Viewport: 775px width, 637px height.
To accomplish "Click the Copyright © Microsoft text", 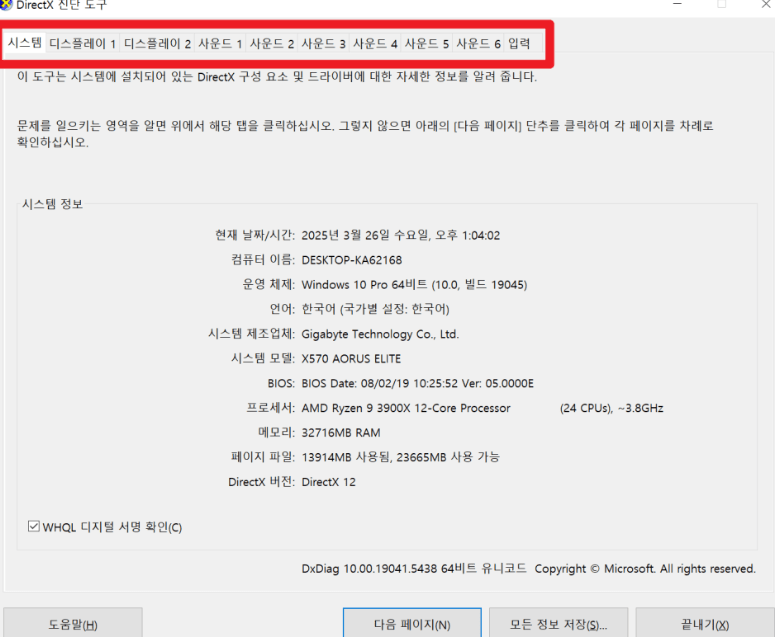I will pos(645,569).
